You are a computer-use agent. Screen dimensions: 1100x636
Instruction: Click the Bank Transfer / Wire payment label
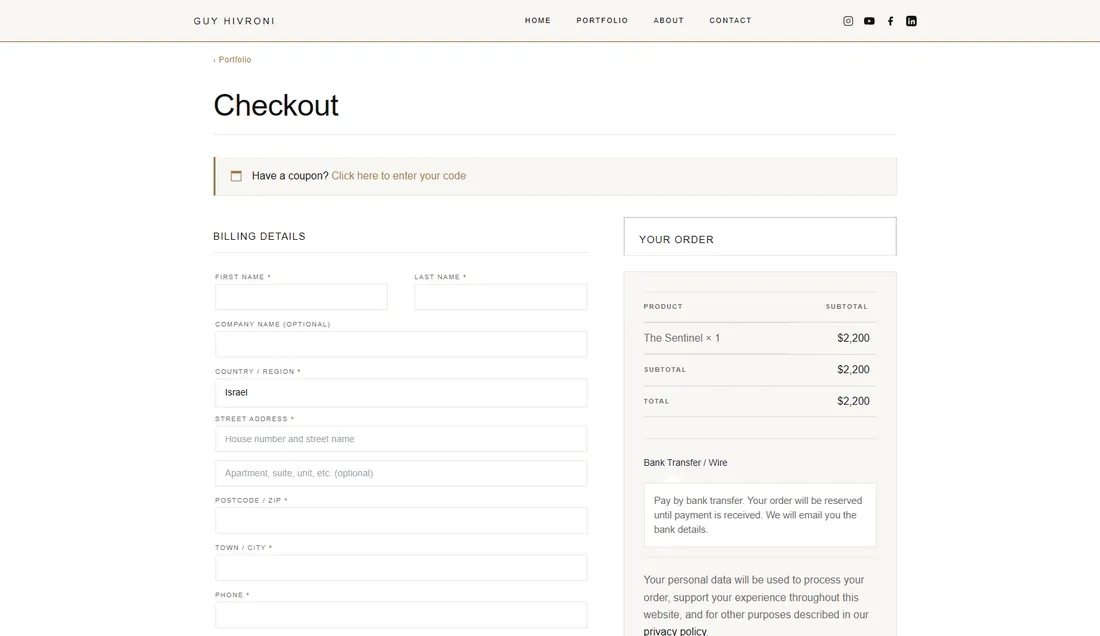point(685,463)
